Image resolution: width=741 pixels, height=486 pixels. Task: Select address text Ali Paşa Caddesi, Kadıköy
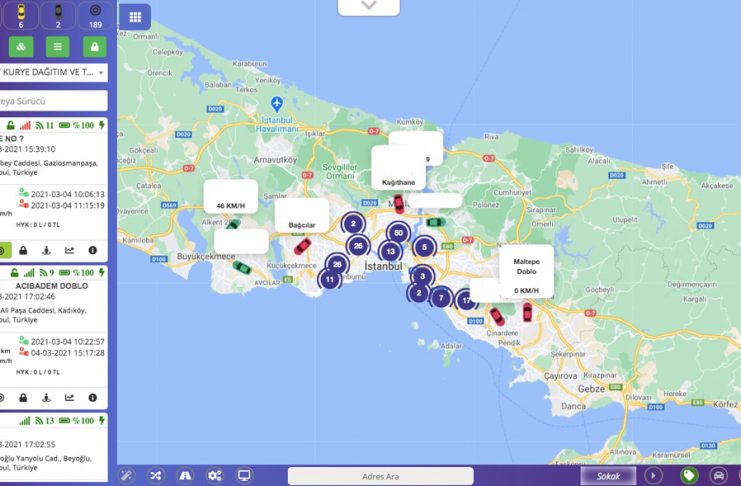point(43,311)
